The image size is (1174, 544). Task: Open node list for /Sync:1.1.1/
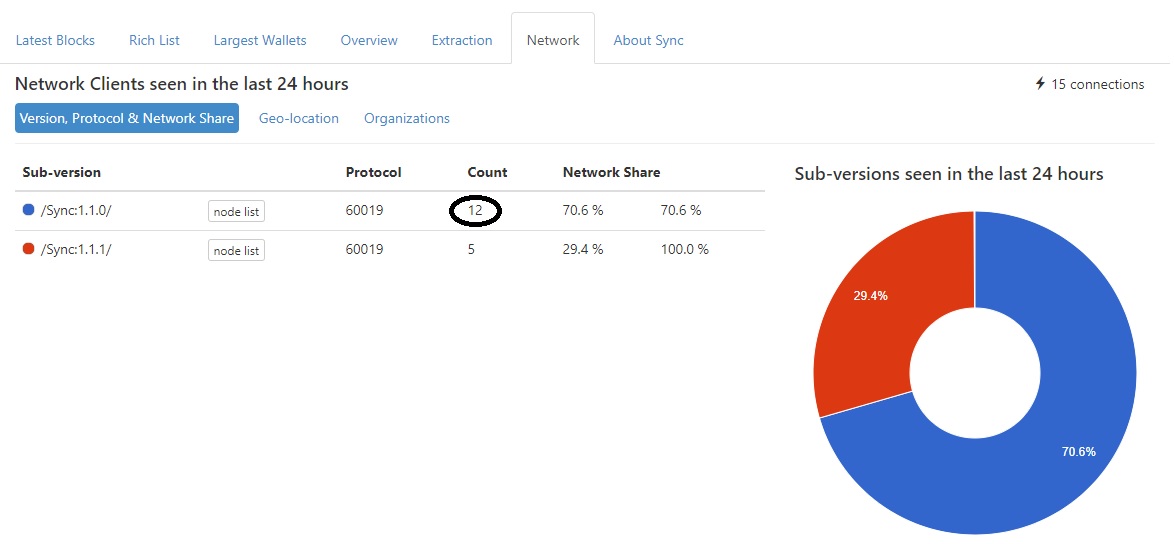[236, 251]
